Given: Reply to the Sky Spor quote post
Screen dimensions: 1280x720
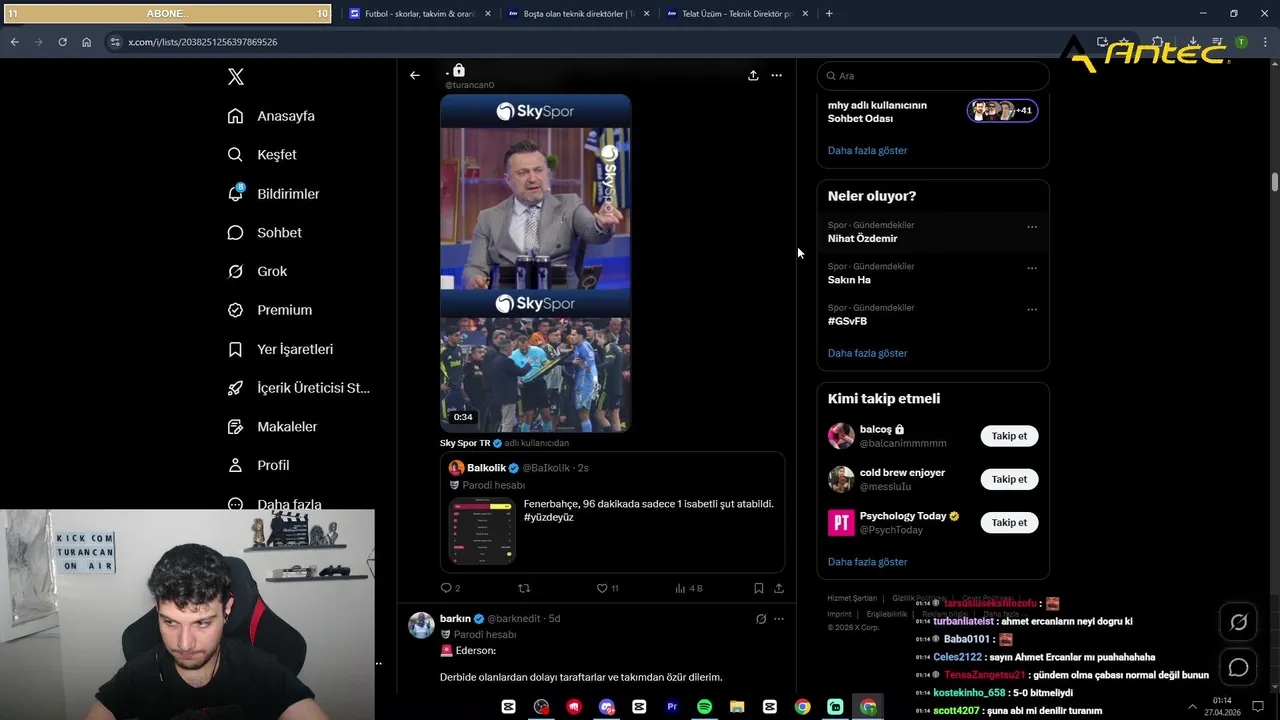Looking at the screenshot, I should click(450, 588).
